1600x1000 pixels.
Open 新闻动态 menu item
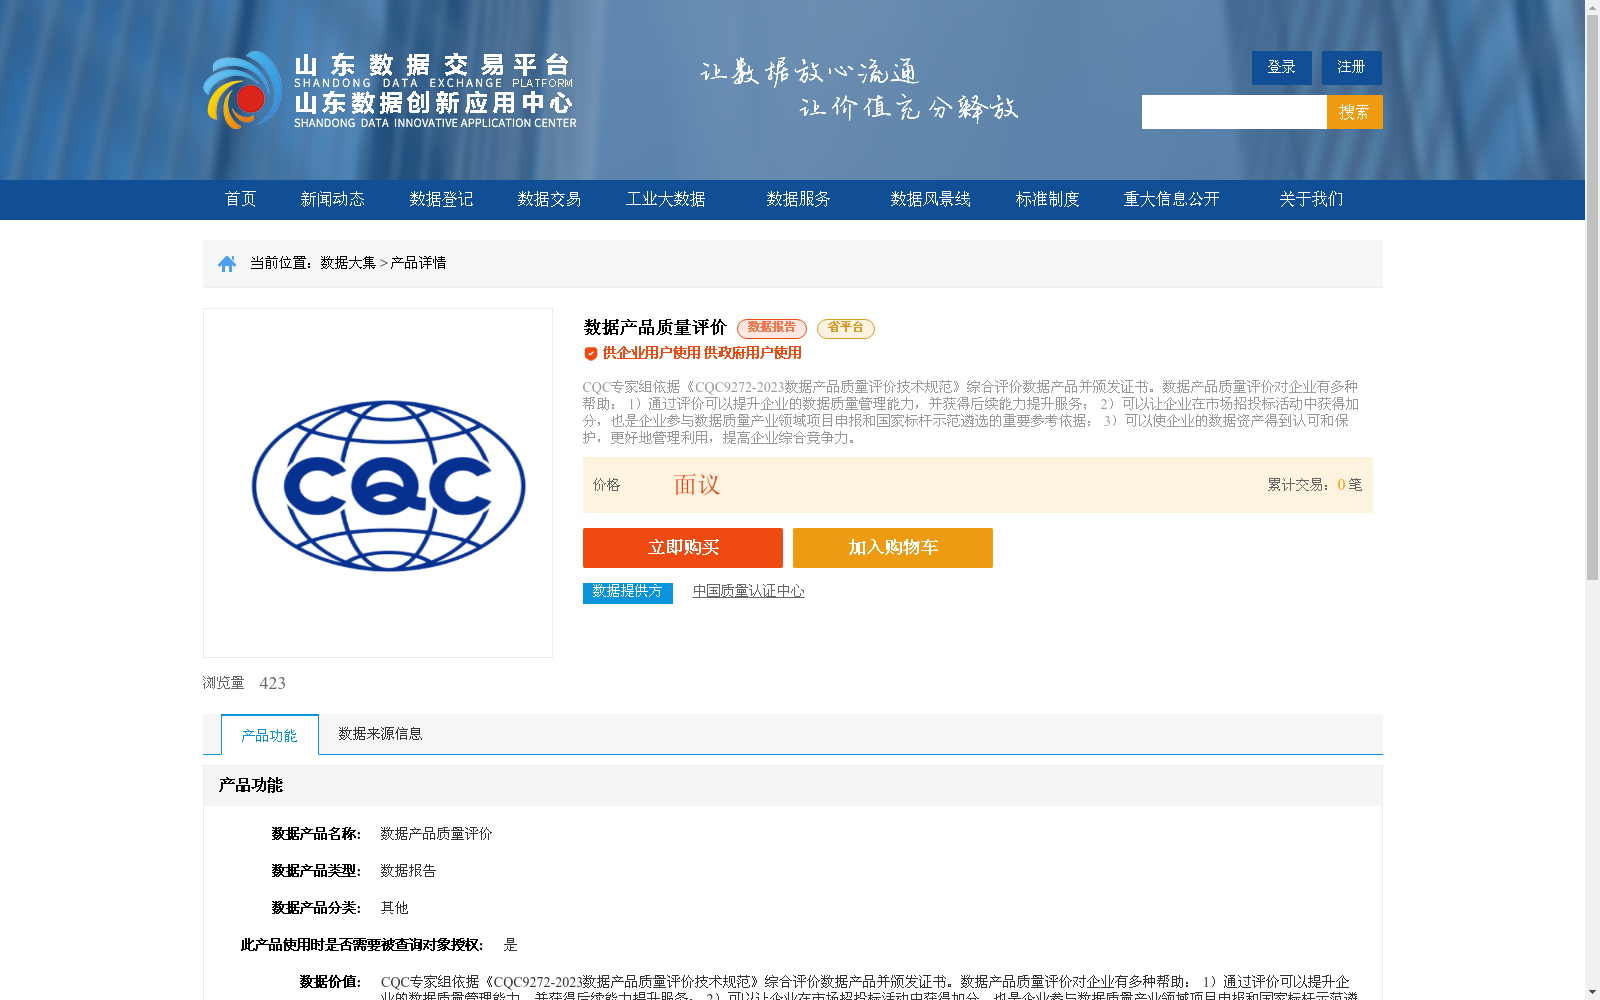point(332,199)
